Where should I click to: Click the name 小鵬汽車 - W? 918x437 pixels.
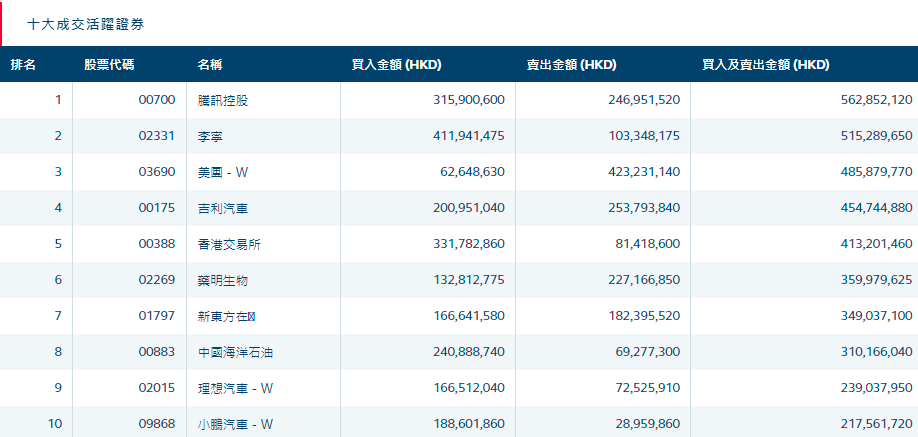[236, 424]
